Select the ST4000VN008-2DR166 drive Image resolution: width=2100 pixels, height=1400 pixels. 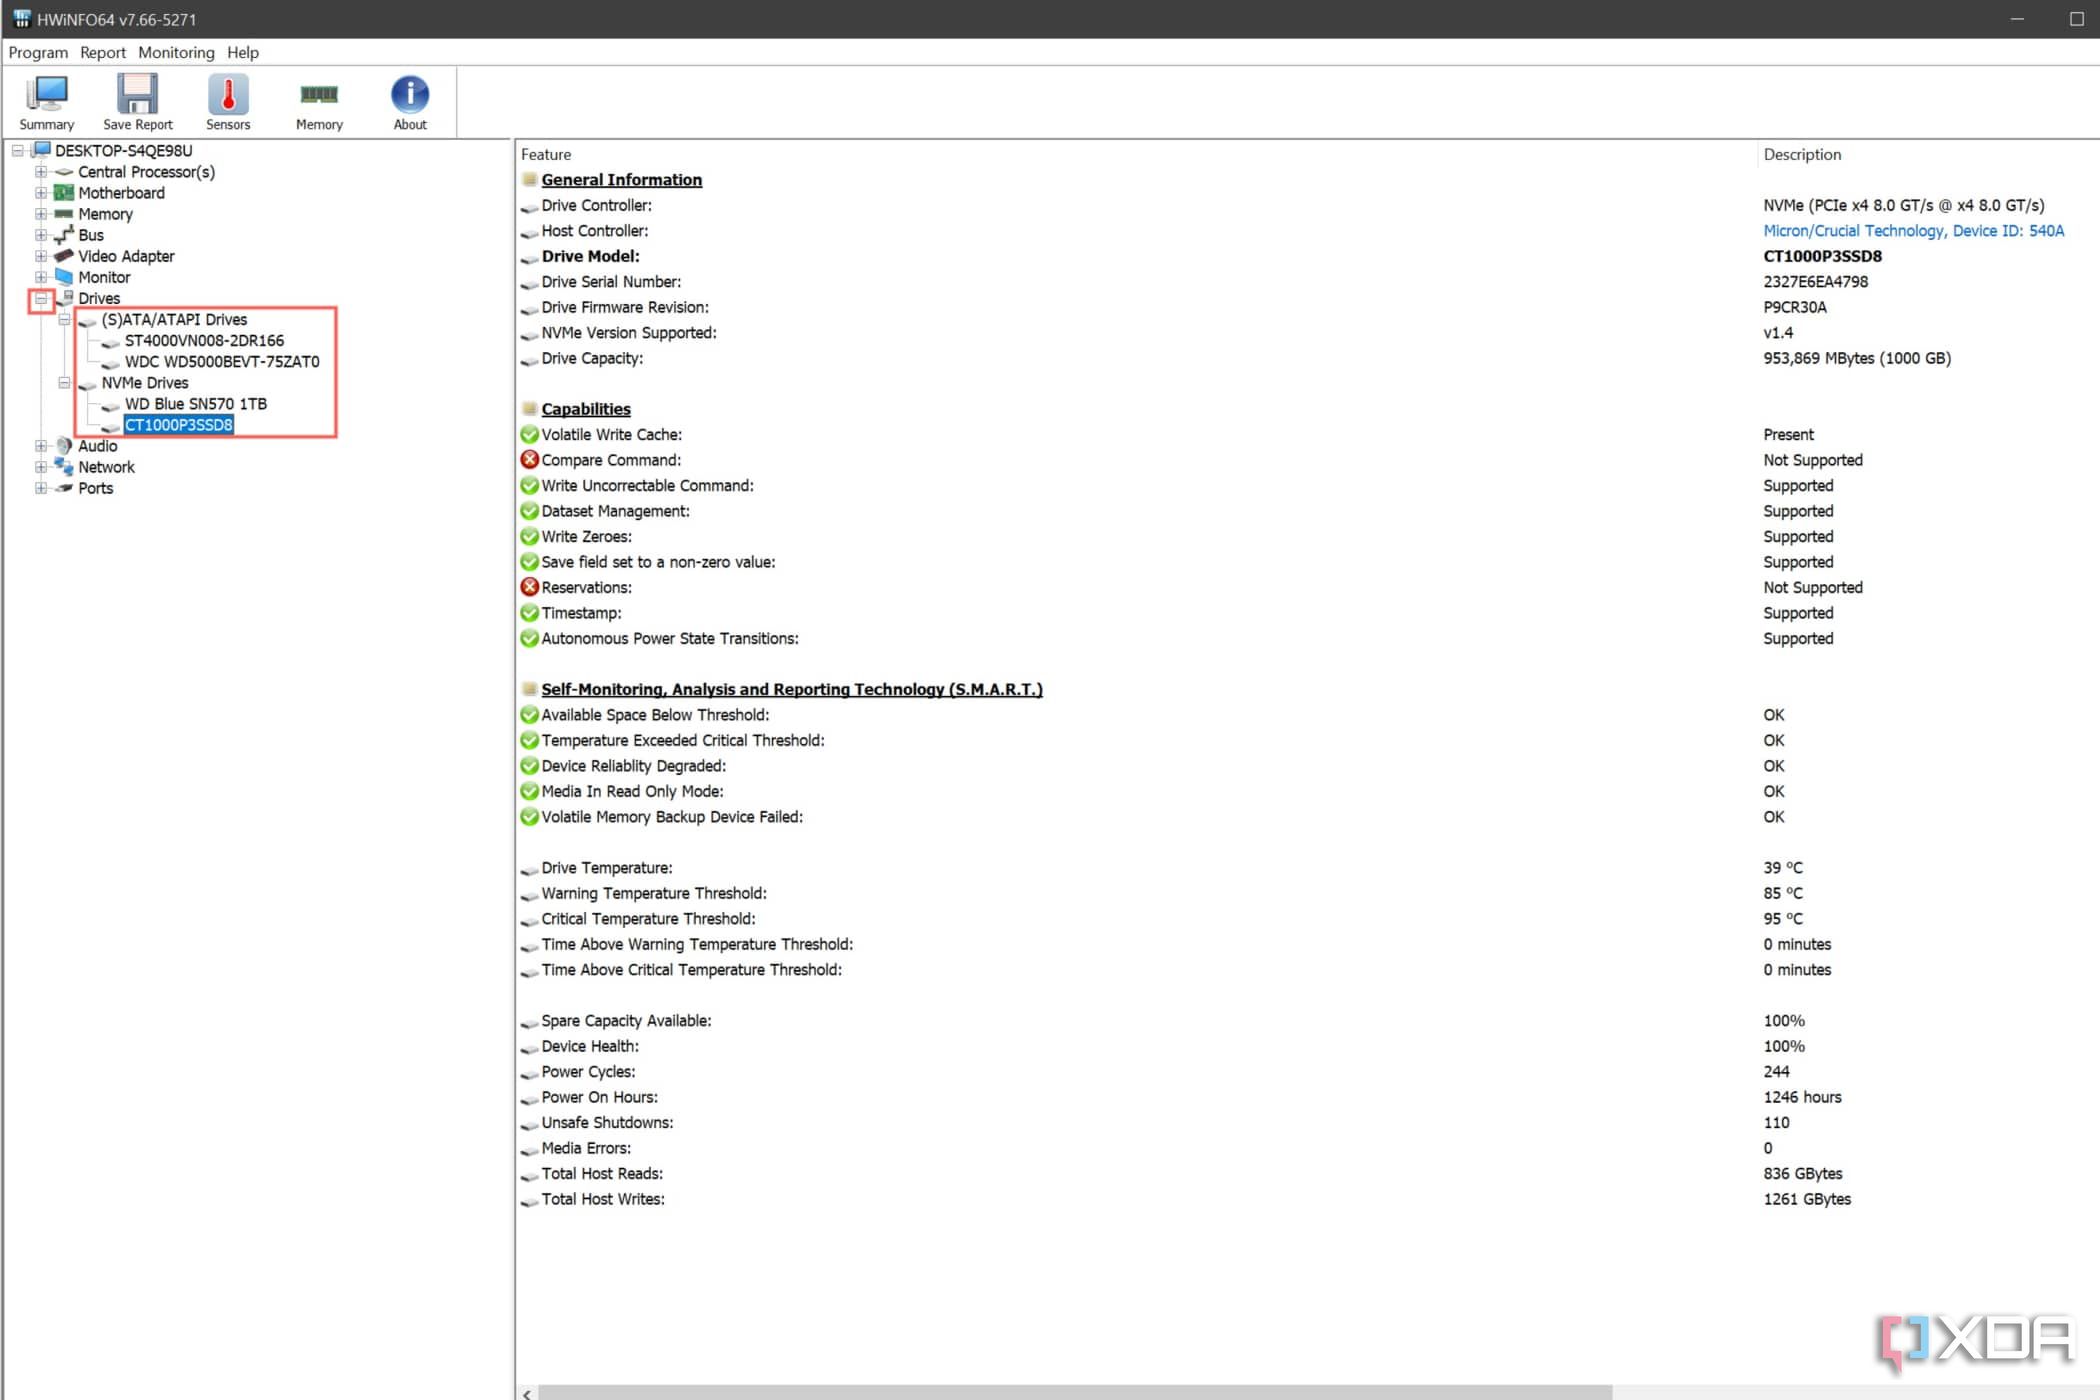coord(204,341)
